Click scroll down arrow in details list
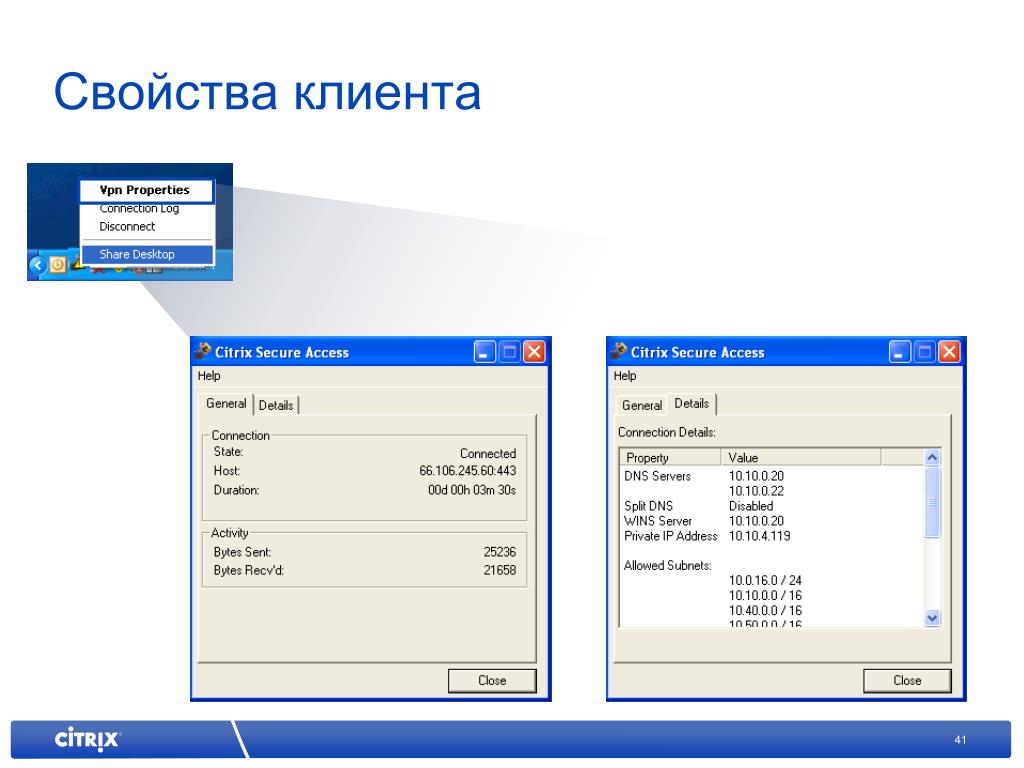Image resolution: width=1024 pixels, height=768 pixels. point(933,618)
